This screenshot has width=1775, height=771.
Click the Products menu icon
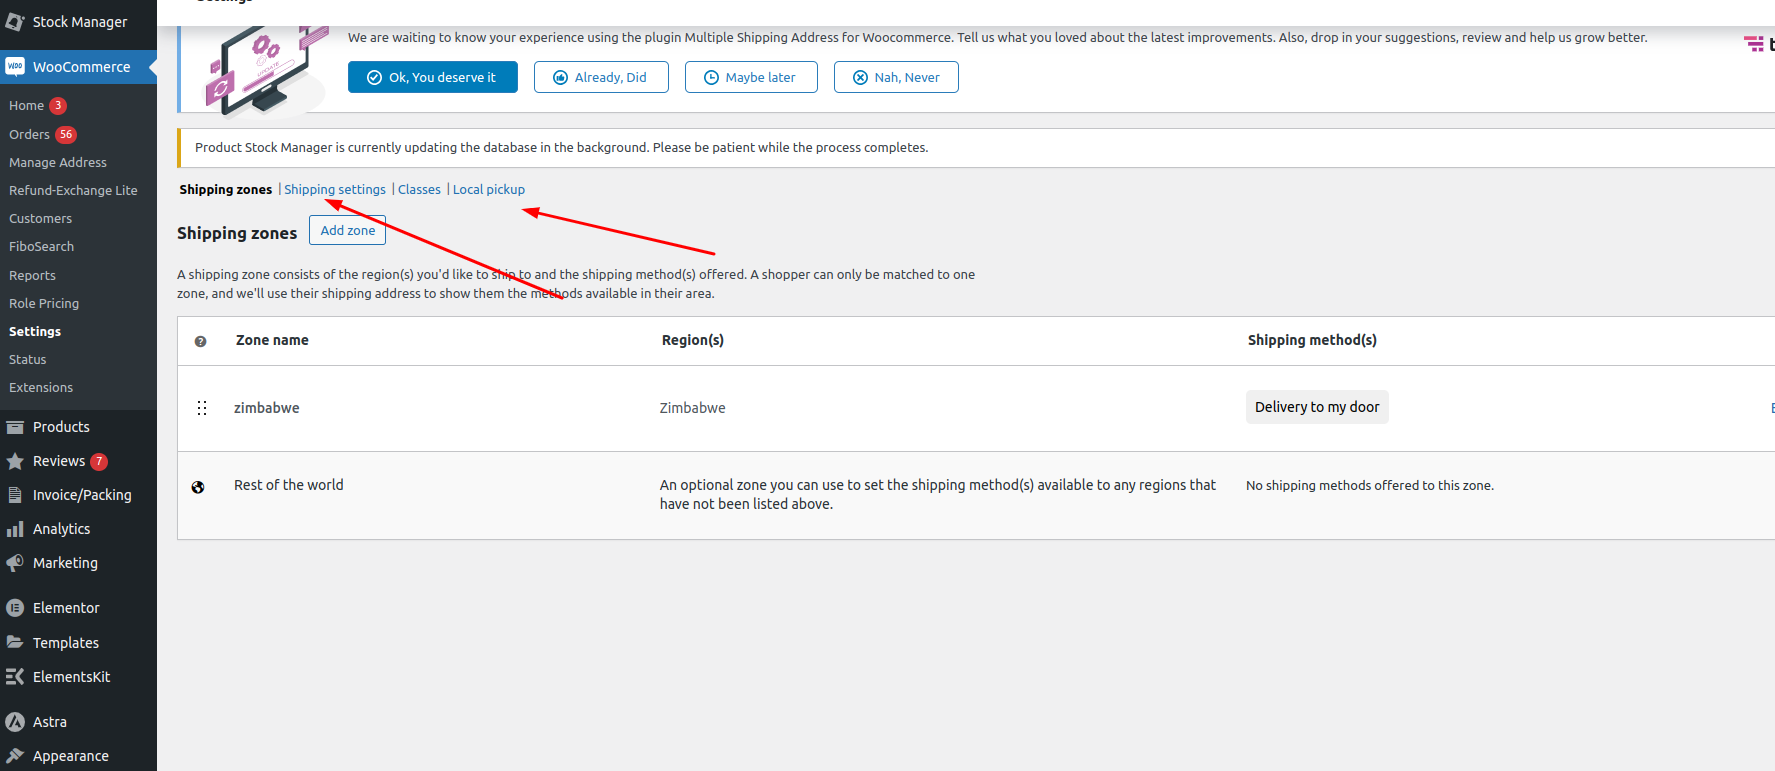[x=15, y=427]
